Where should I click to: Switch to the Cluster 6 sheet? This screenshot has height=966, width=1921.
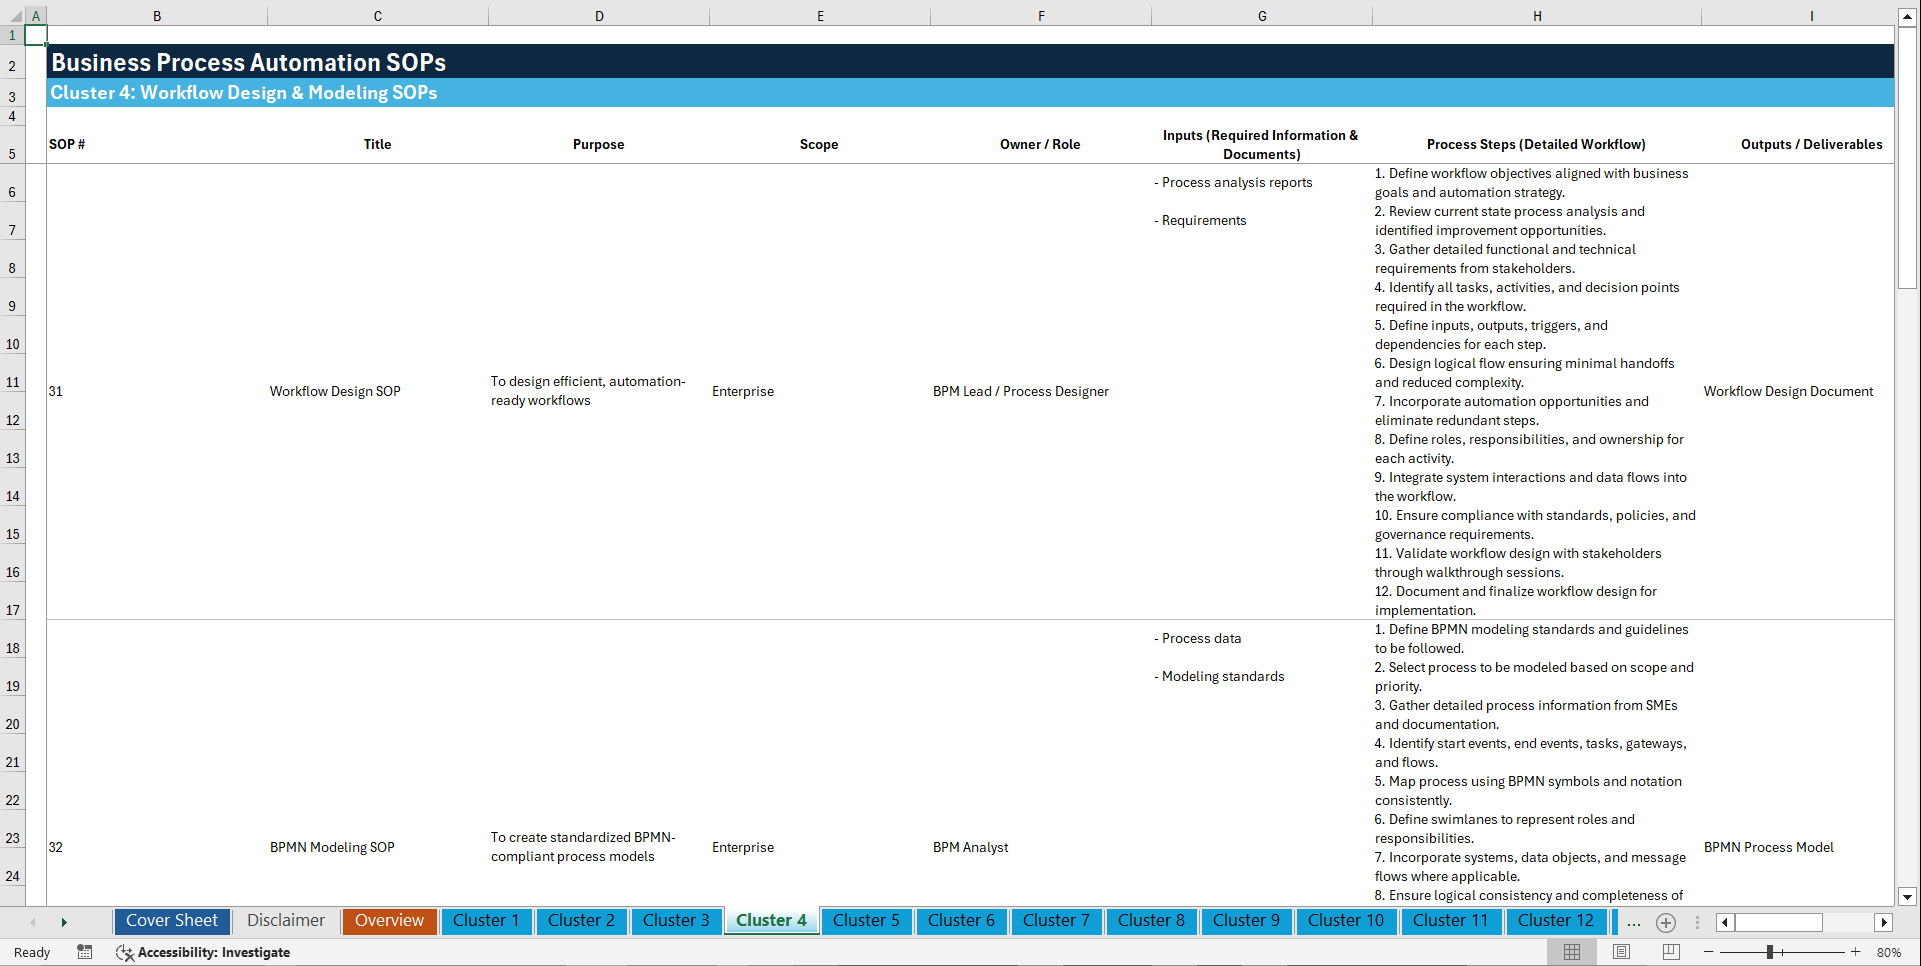point(961,921)
